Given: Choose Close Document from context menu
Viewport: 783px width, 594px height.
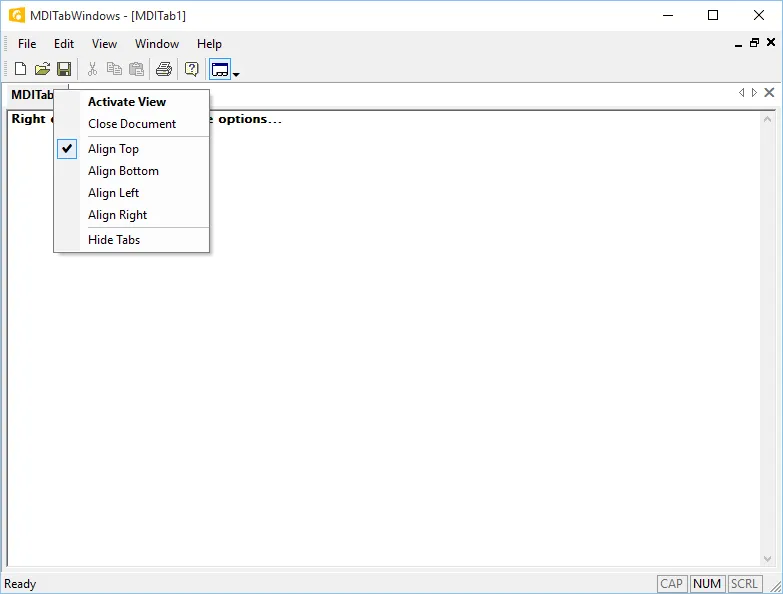Looking at the screenshot, I should point(132,124).
